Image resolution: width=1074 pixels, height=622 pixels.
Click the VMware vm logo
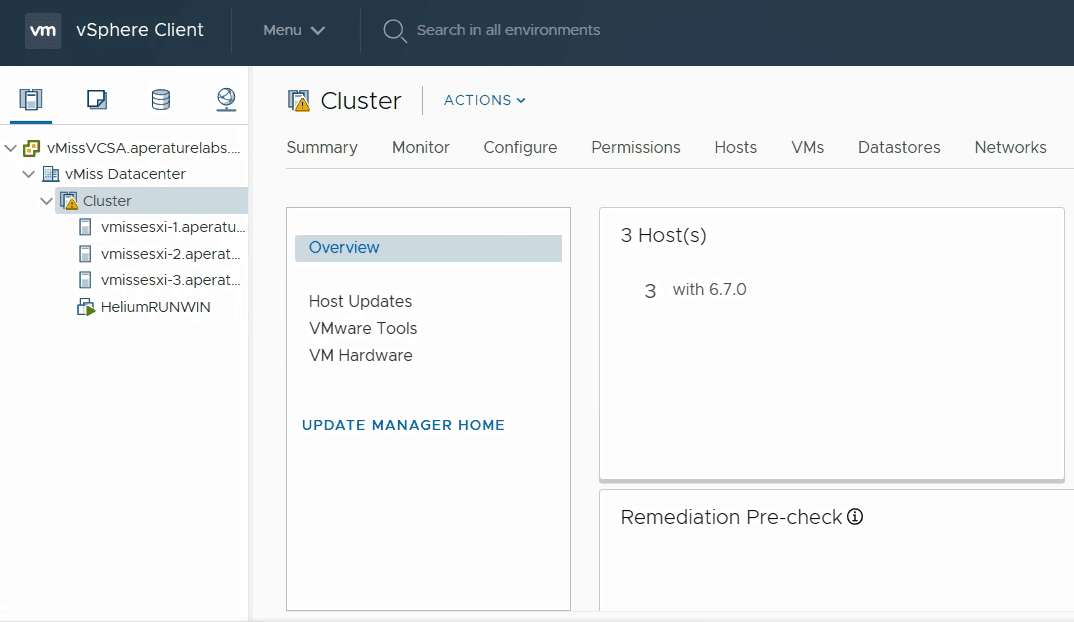(x=43, y=30)
